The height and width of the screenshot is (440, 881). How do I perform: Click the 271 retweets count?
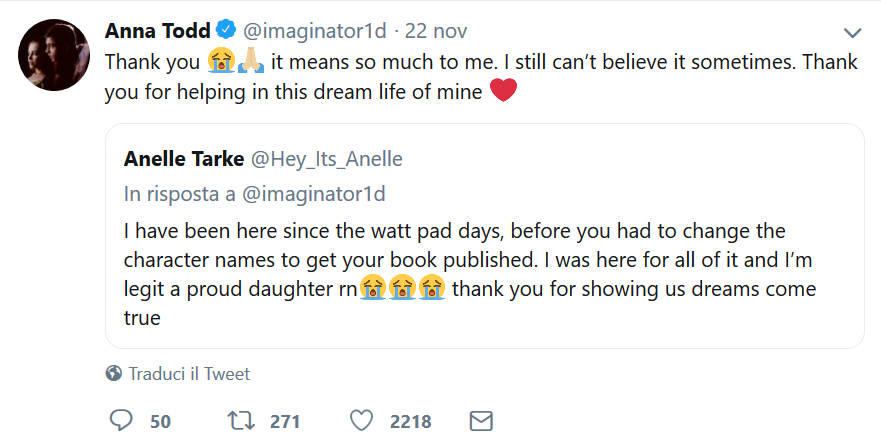point(285,421)
